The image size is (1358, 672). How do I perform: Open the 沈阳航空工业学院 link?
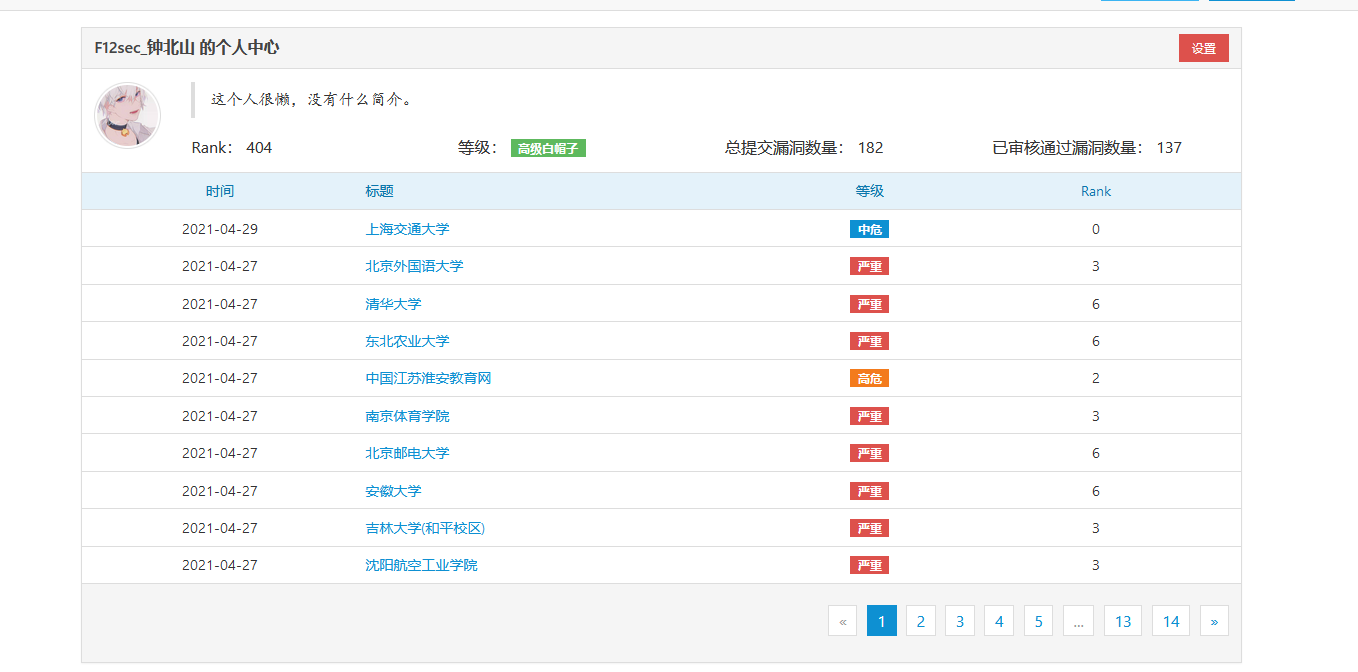(x=421, y=565)
